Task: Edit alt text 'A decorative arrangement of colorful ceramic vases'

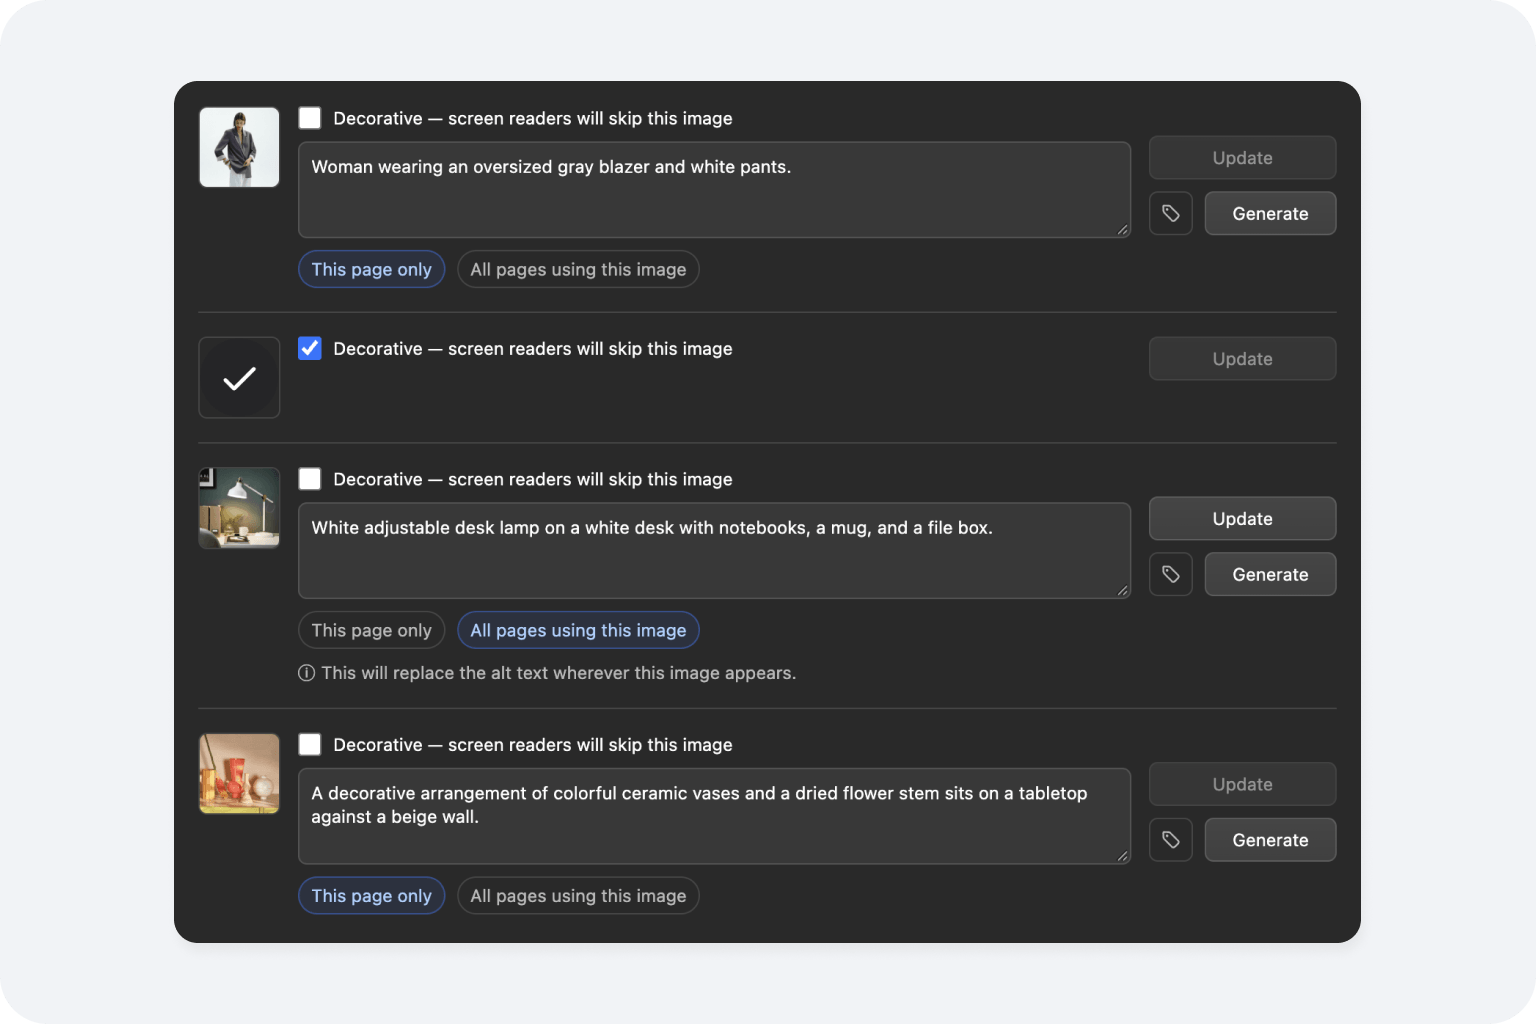Action: pyautogui.click(x=714, y=816)
